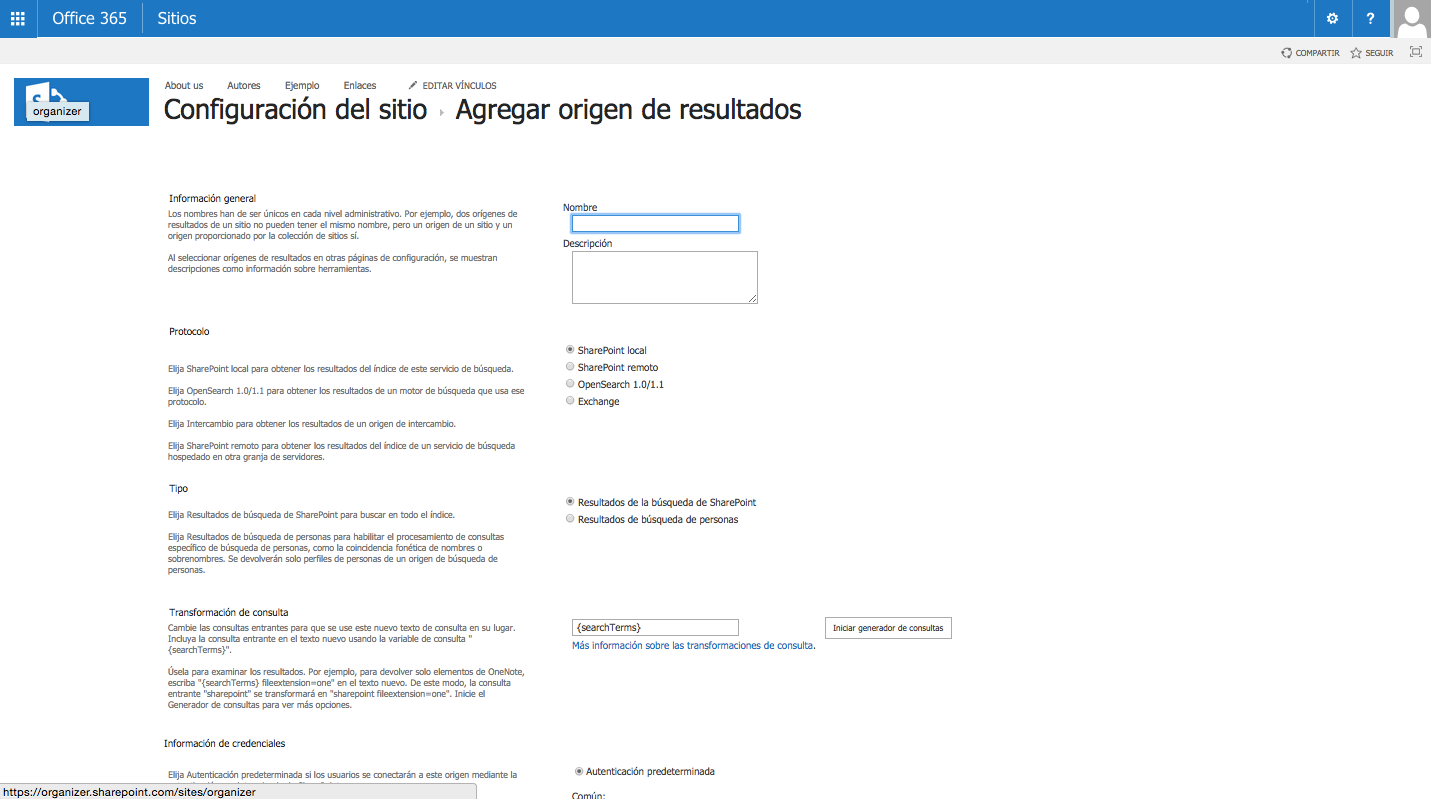This screenshot has width=1431, height=799.
Task: Return to Configuración del sitio breadcrumb
Action: tap(295, 110)
